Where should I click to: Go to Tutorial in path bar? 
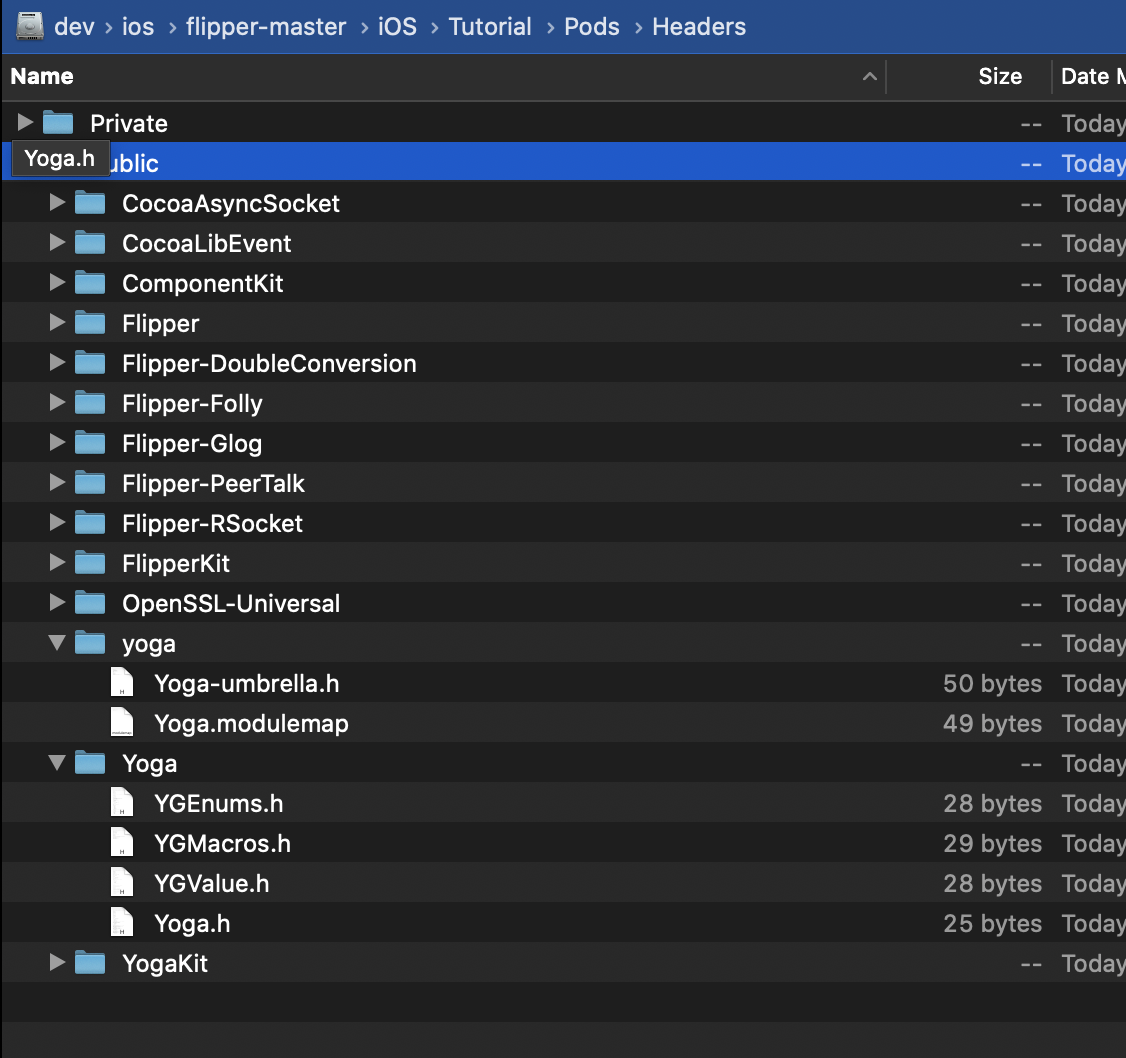[490, 27]
